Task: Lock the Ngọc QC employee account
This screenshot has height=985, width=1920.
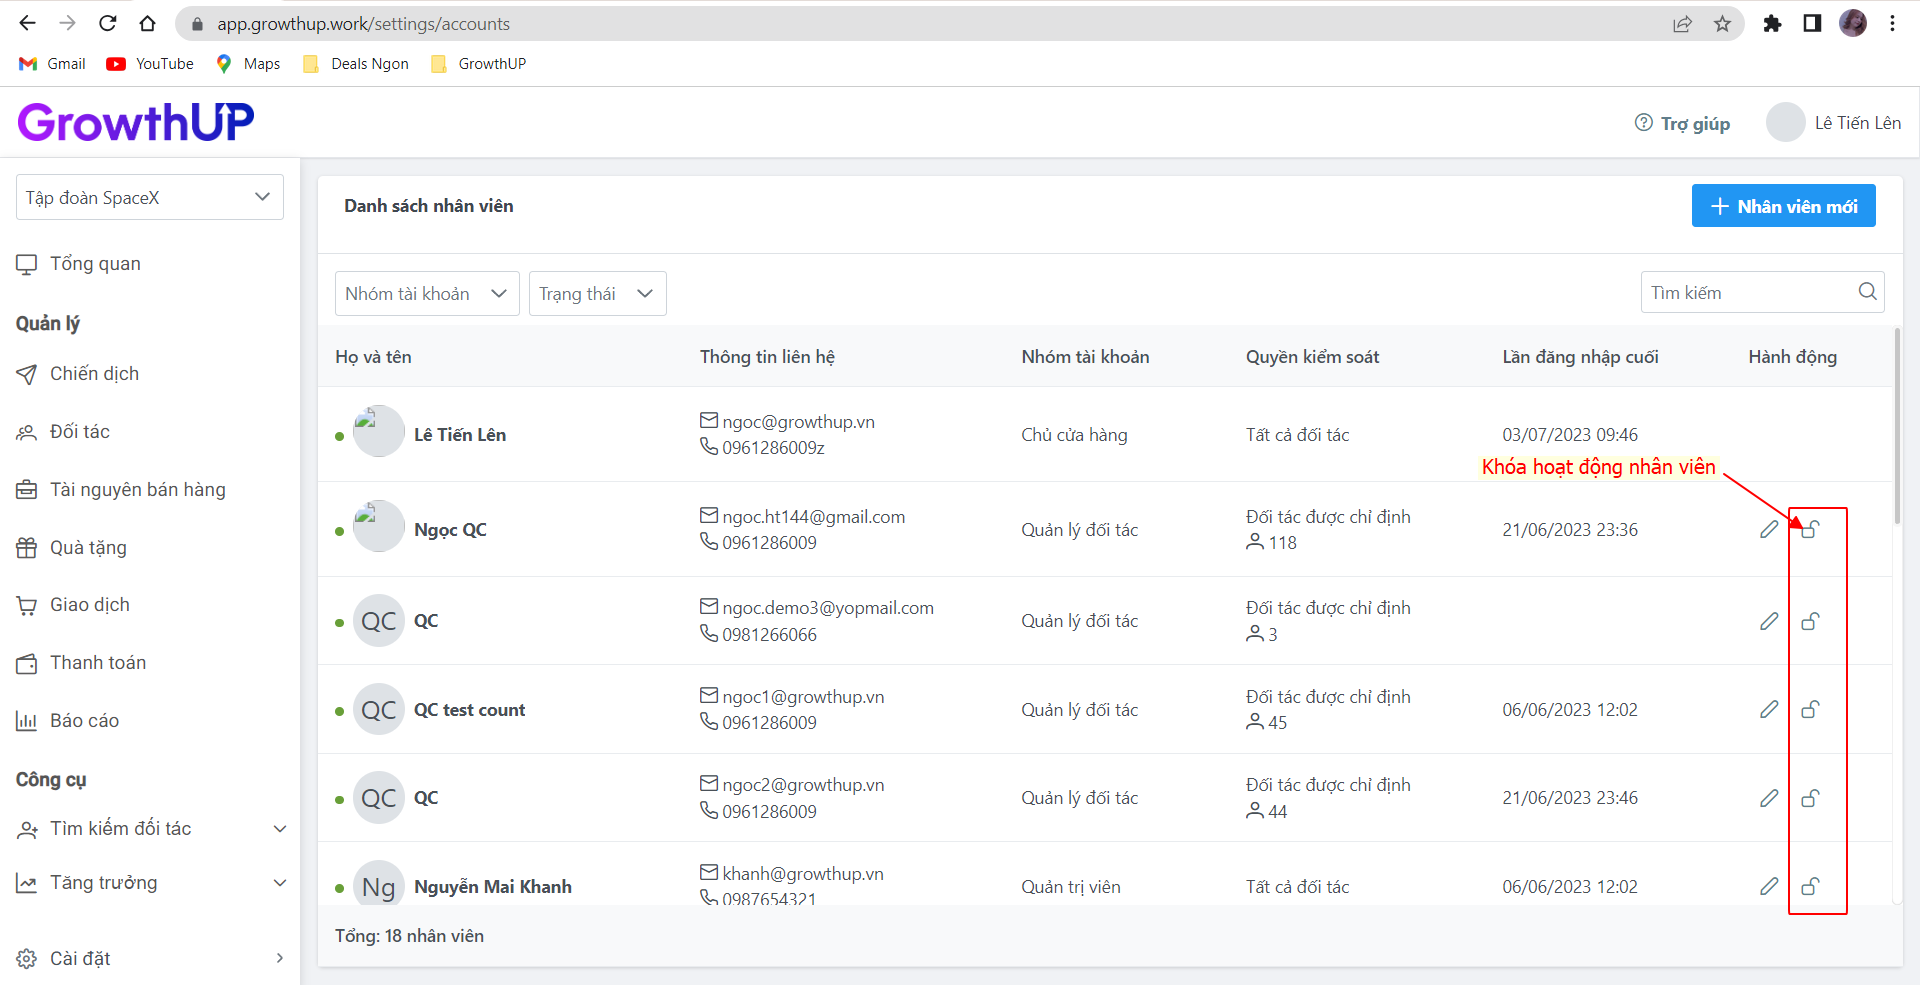Action: [x=1810, y=529]
